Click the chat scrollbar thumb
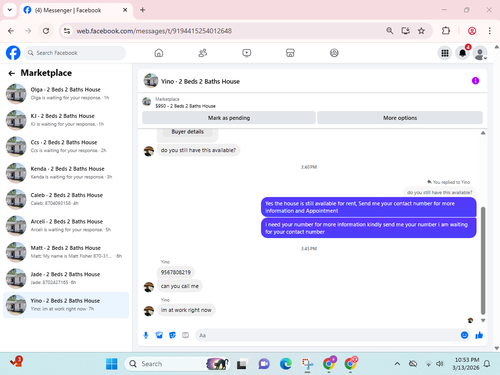 (x=483, y=260)
